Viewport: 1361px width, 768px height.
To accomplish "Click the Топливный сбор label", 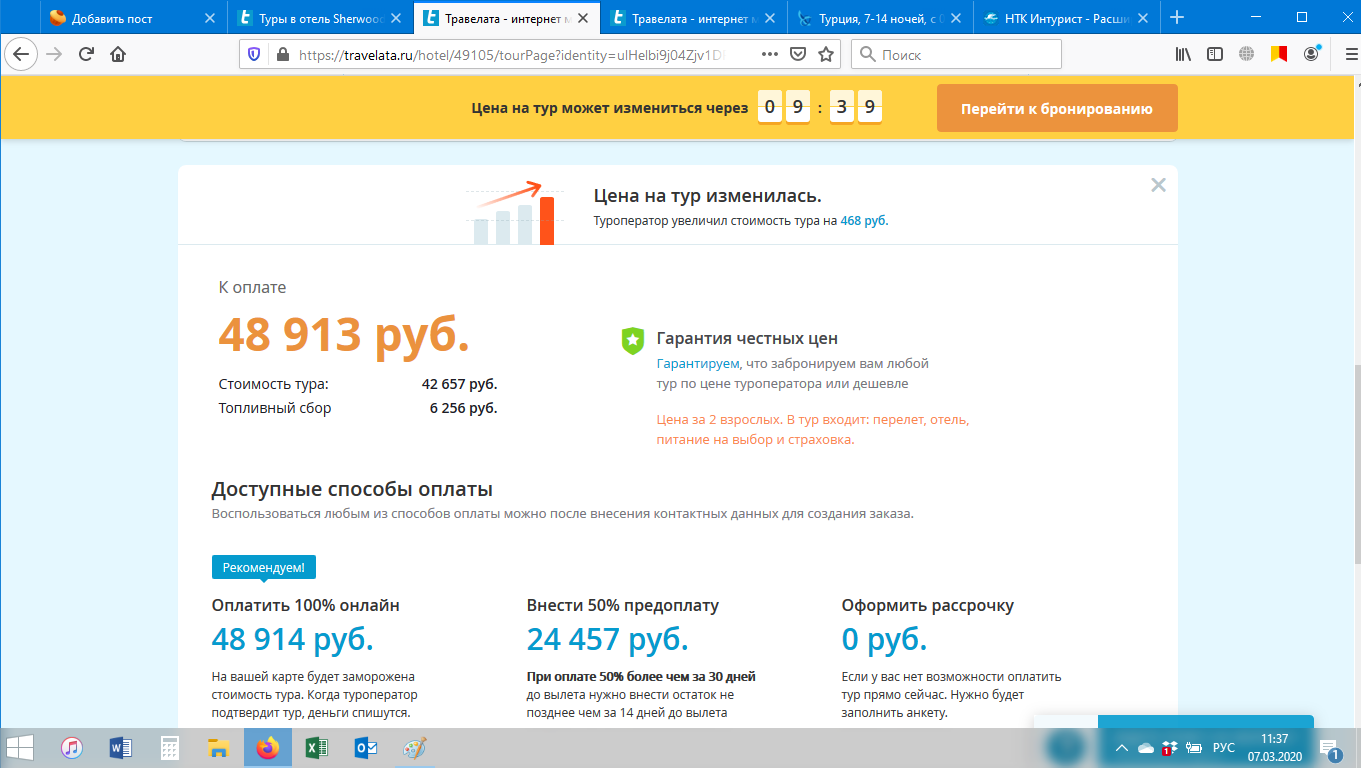I will (x=275, y=408).
